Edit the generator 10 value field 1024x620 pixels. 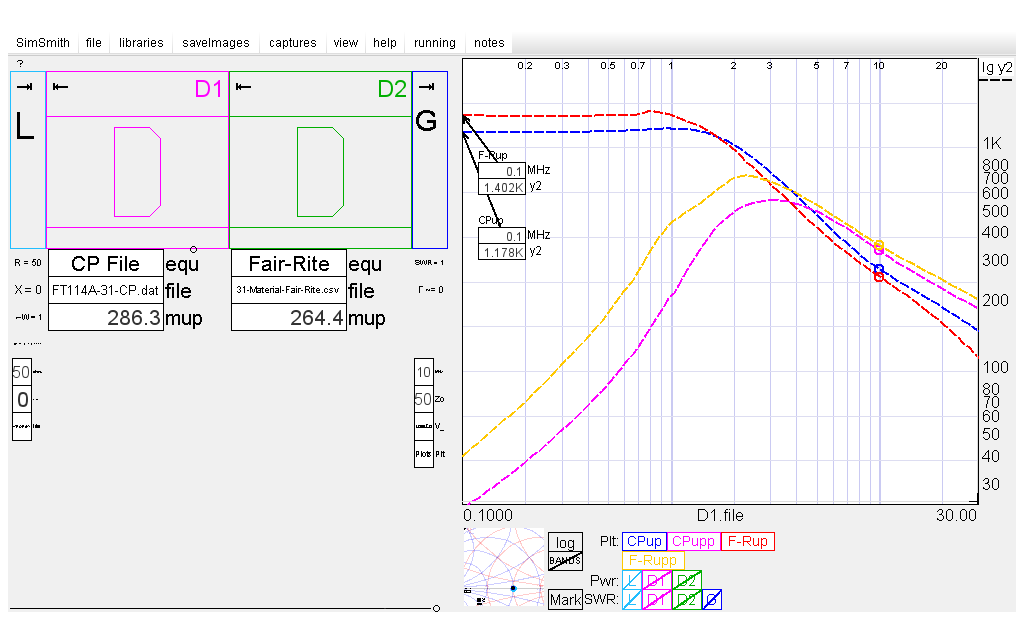click(x=424, y=372)
